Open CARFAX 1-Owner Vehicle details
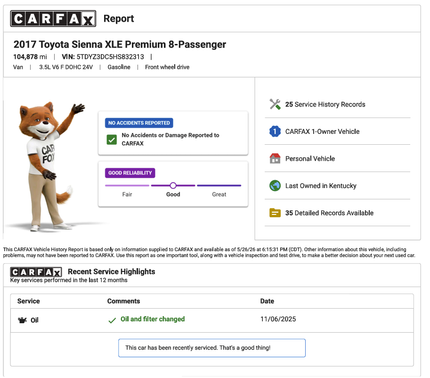This screenshot has height=378, width=430. point(322,131)
